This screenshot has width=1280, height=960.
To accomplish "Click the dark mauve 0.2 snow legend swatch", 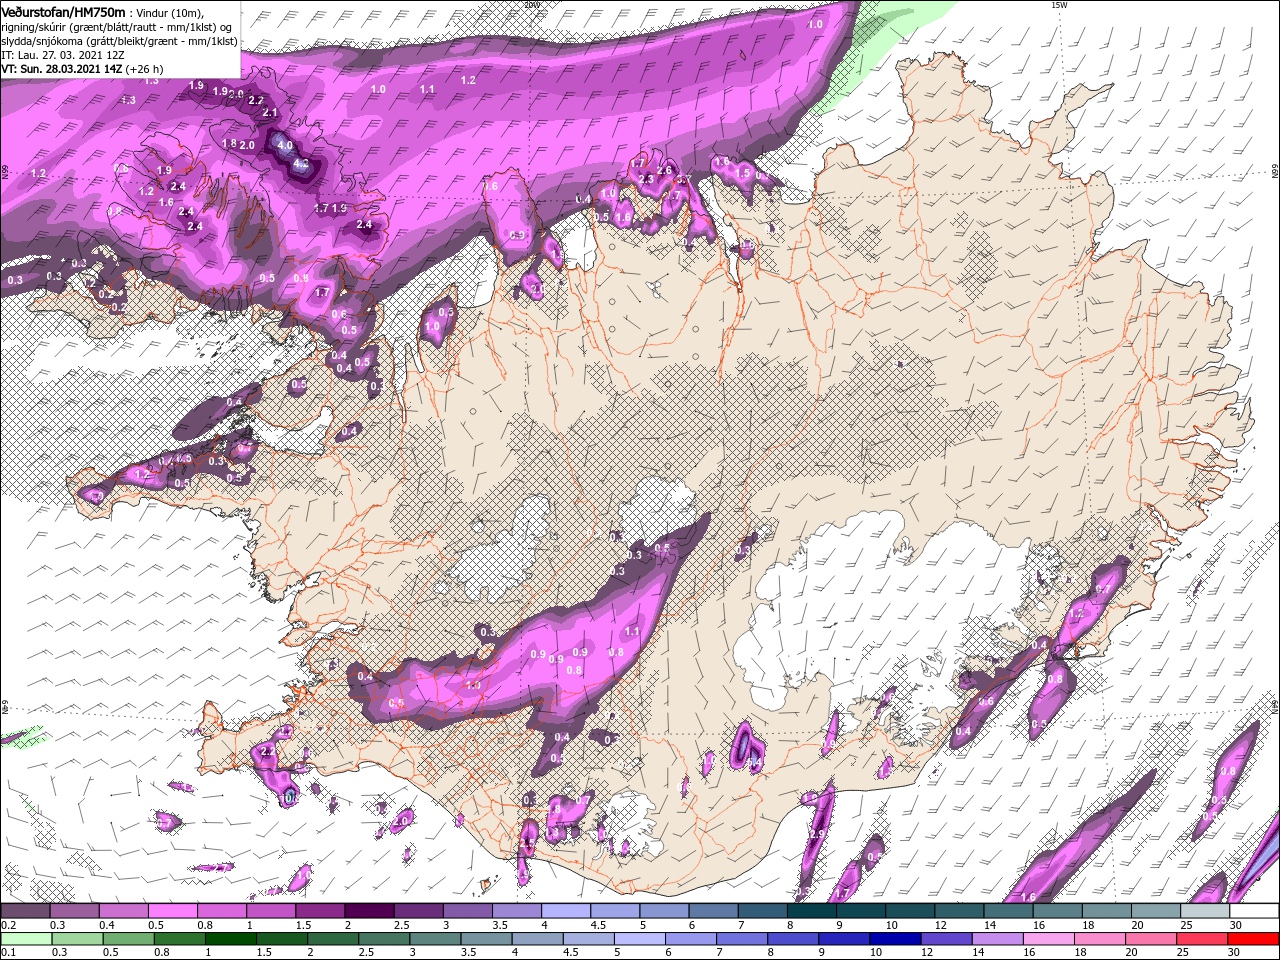I will click(25, 911).
